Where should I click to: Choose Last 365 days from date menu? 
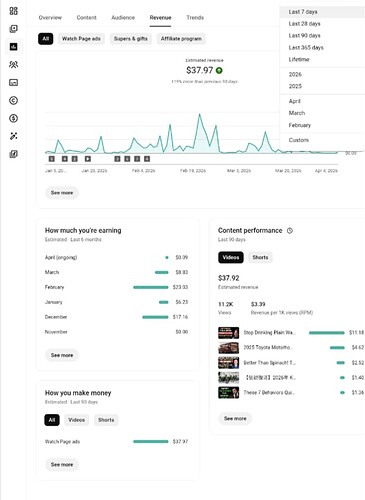coord(322,48)
